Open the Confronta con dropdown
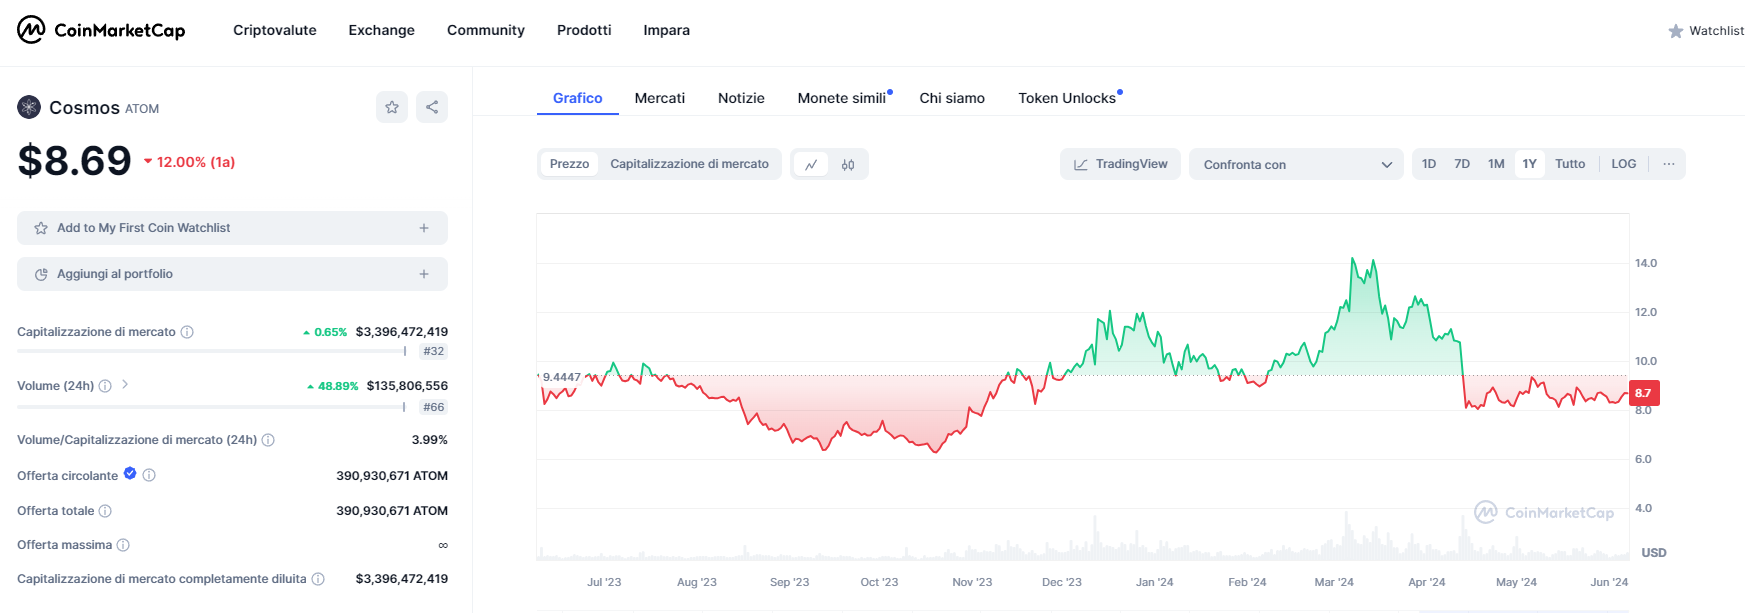Screen dimensions: 1745x613 (x=1296, y=165)
